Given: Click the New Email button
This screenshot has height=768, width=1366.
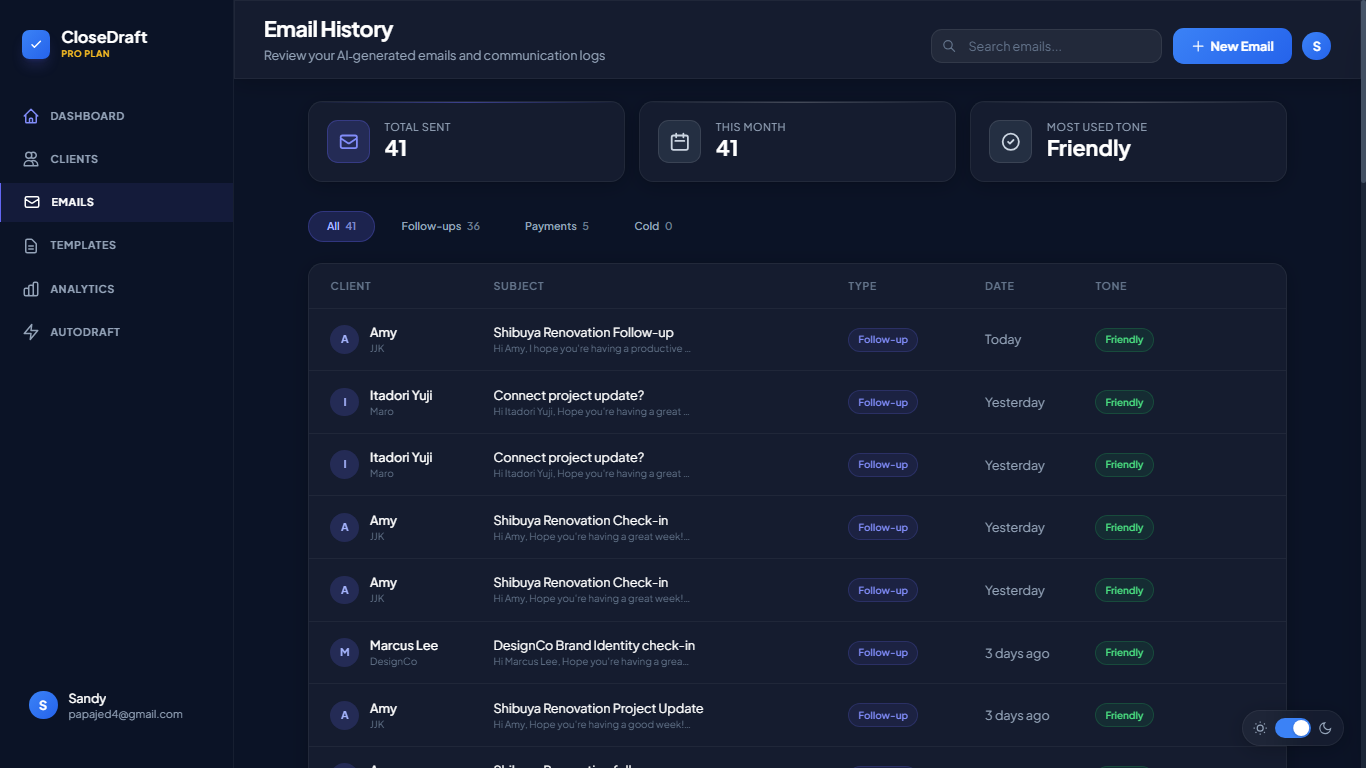Looking at the screenshot, I should pyautogui.click(x=1232, y=46).
